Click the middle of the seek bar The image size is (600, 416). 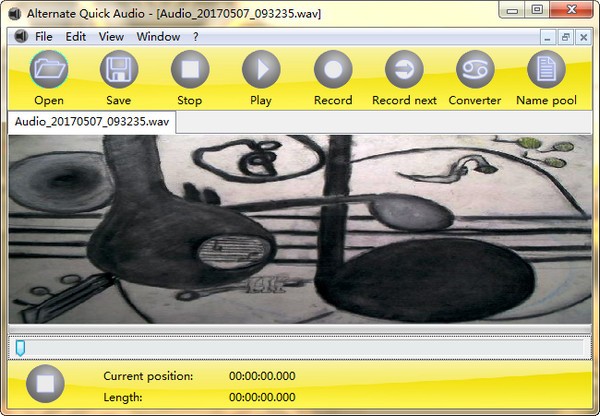tap(300, 348)
